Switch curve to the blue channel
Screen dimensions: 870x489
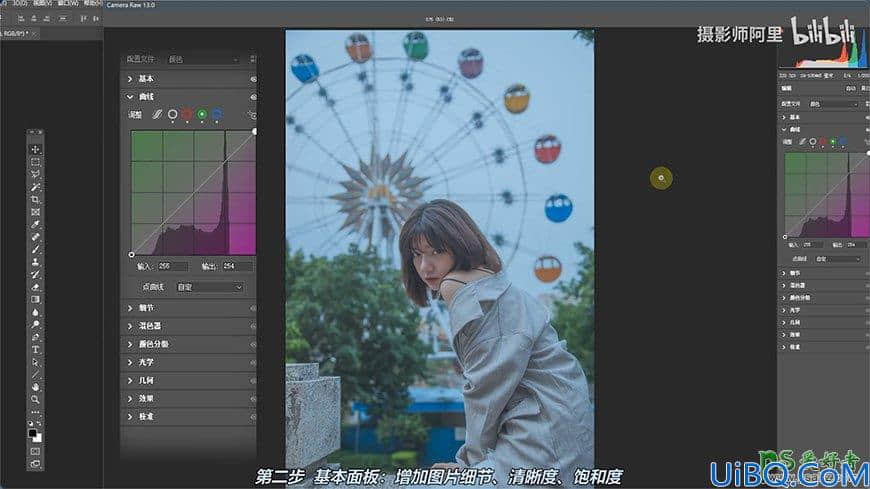coord(216,114)
